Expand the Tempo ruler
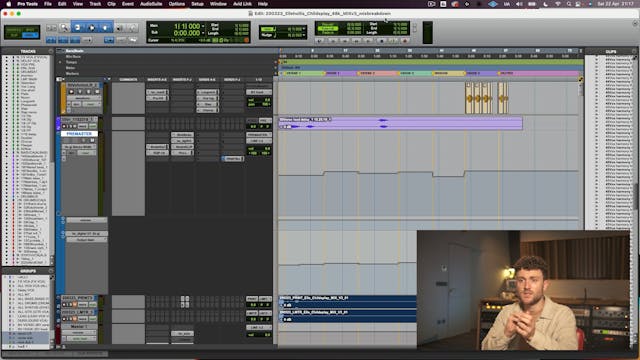640x360 pixels. coord(60,62)
